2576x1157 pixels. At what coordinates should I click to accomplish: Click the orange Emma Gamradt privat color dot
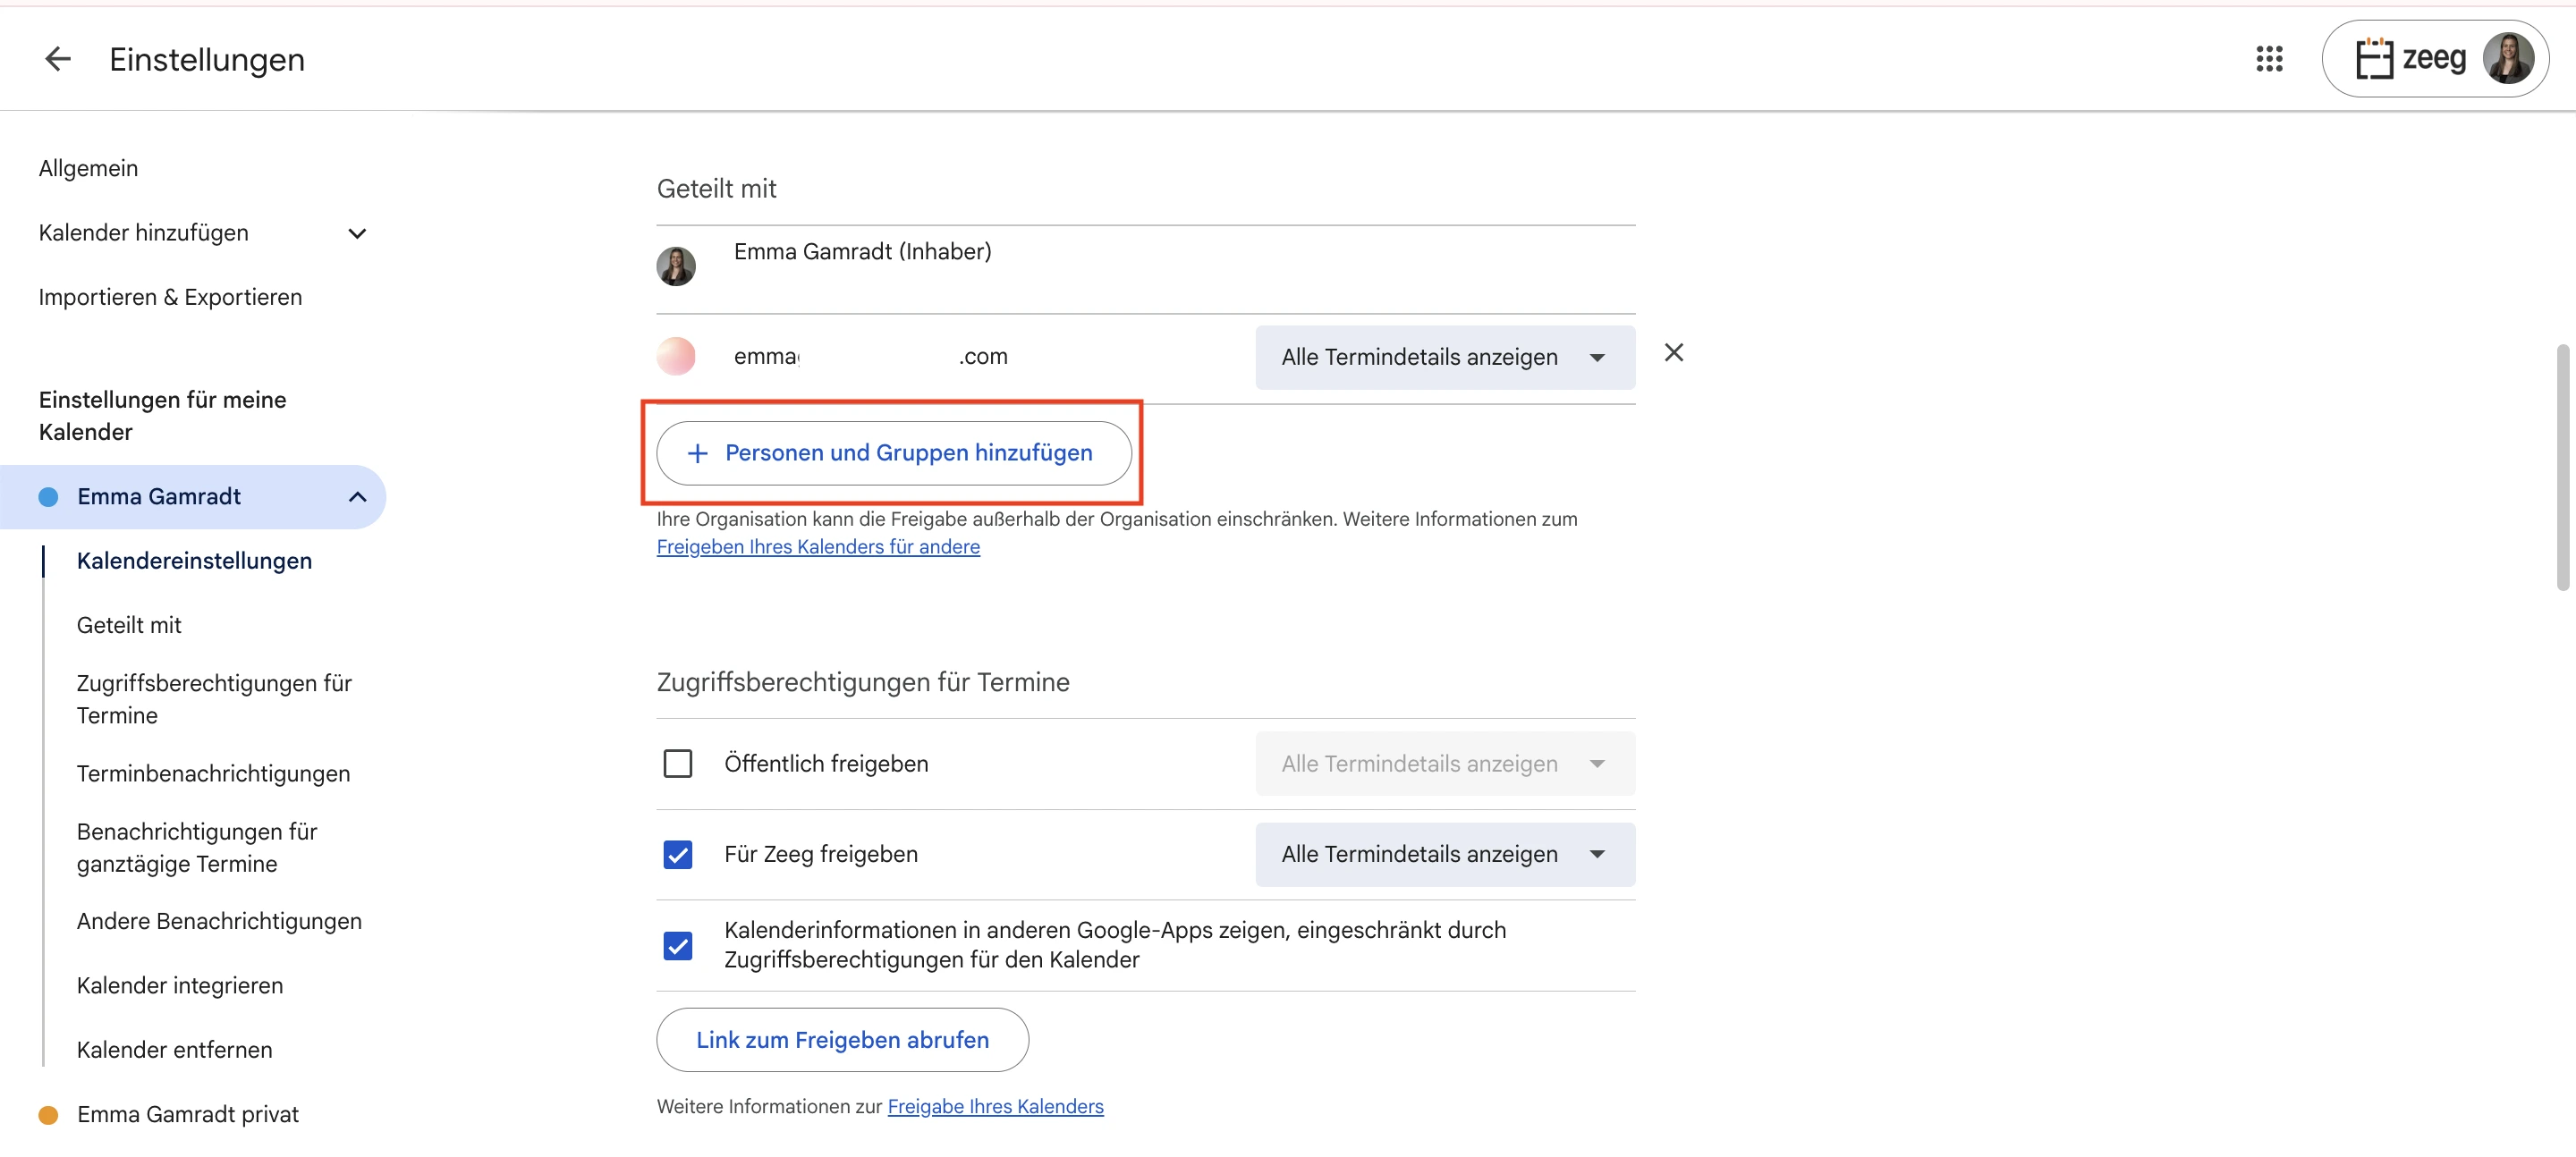(x=48, y=1114)
